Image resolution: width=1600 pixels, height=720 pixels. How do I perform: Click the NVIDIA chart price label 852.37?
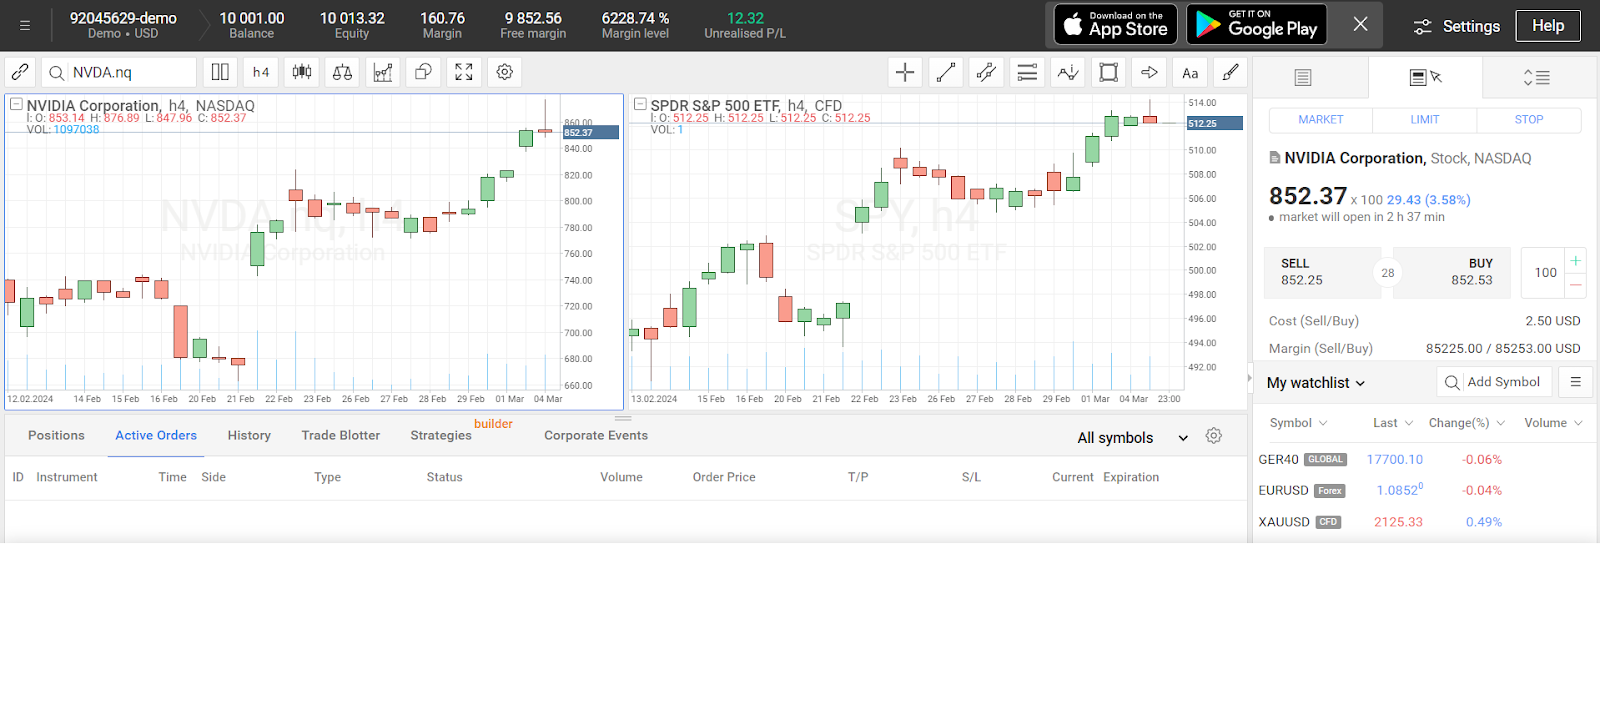coord(591,132)
